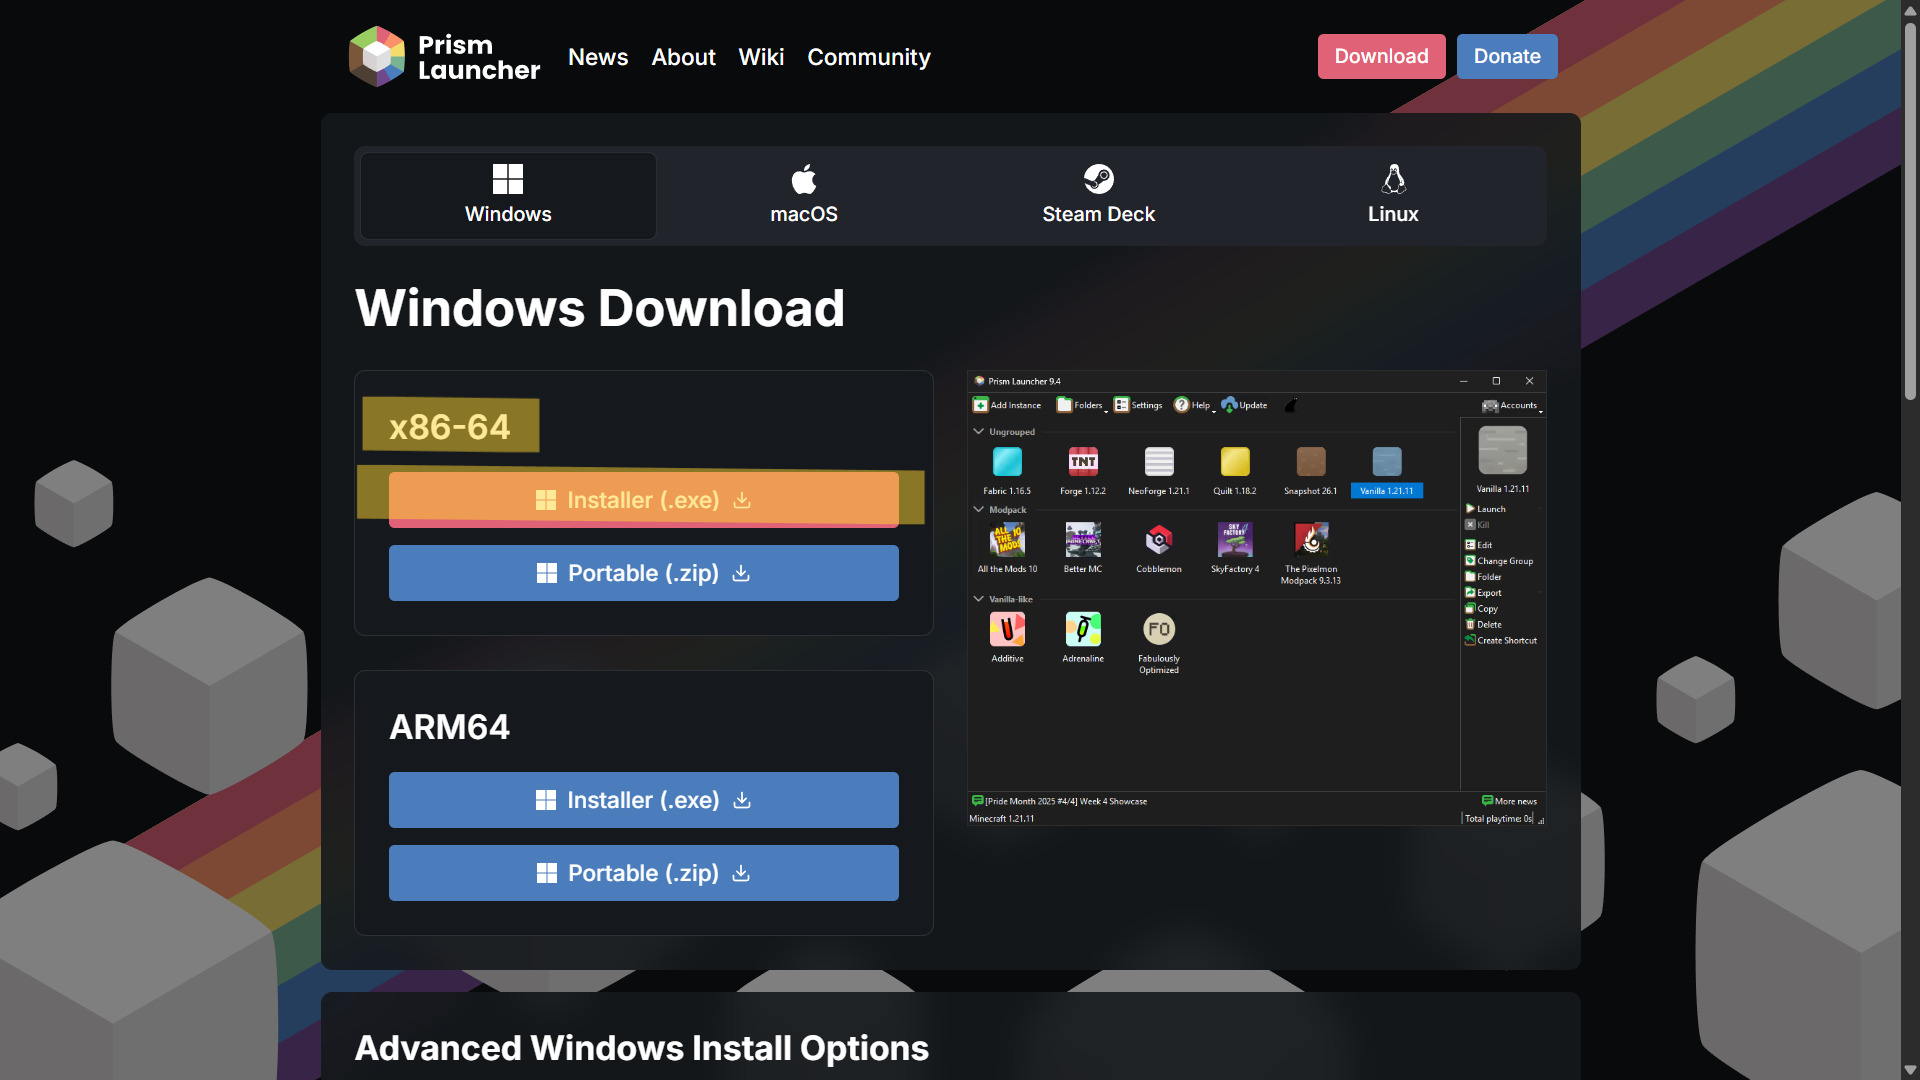Download the x86-64 Installer (.exe)
The image size is (1920, 1080).
click(643, 500)
